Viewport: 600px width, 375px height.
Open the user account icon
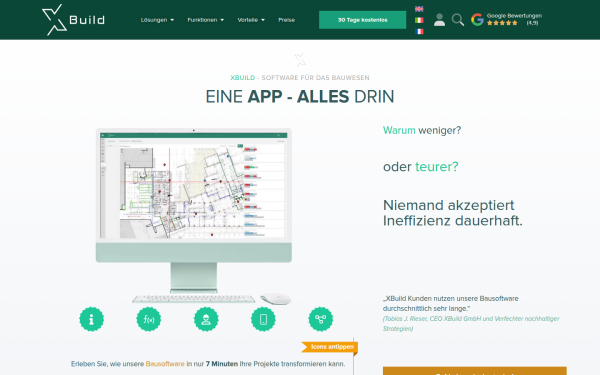tap(439, 20)
